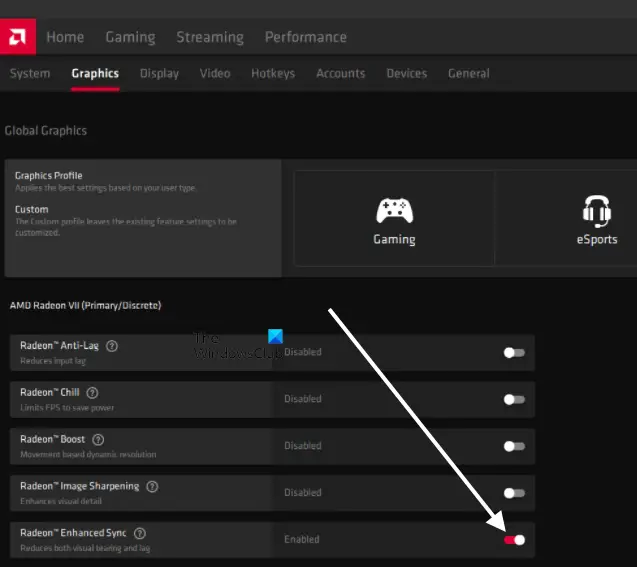Viewport: 637px width, 567px height.
Task: Click the Custom profile label
Action: [x=32, y=209]
